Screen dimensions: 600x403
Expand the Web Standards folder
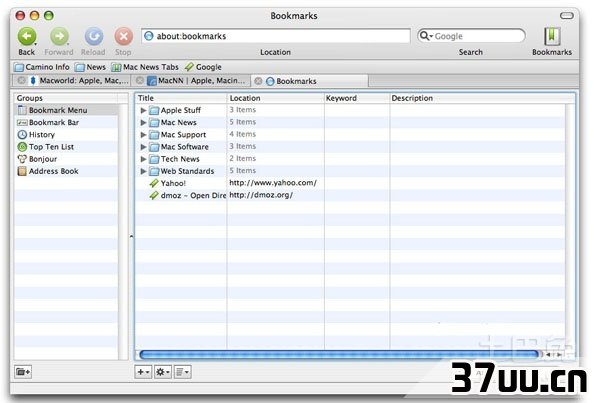point(143,171)
